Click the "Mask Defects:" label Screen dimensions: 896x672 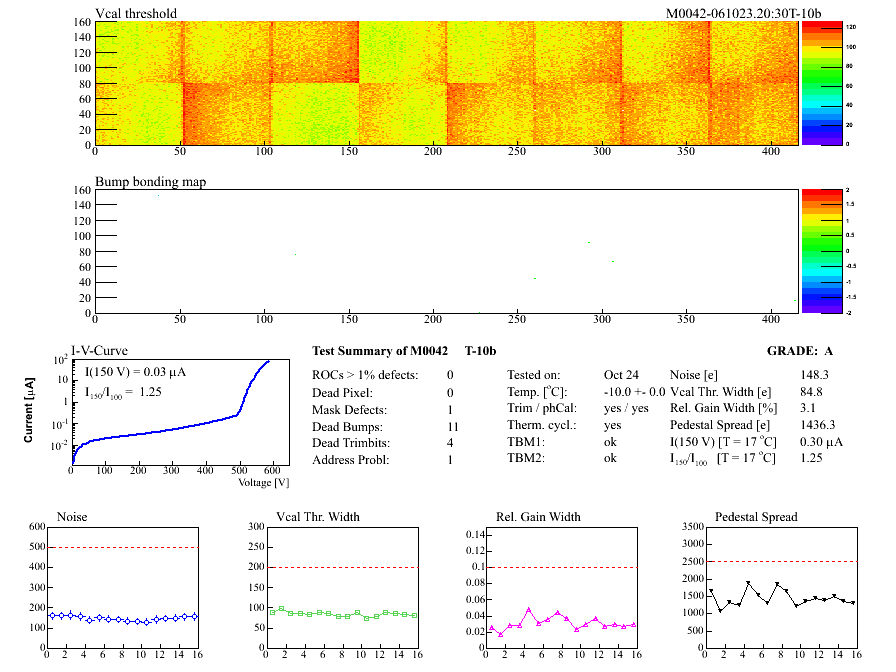pos(350,410)
